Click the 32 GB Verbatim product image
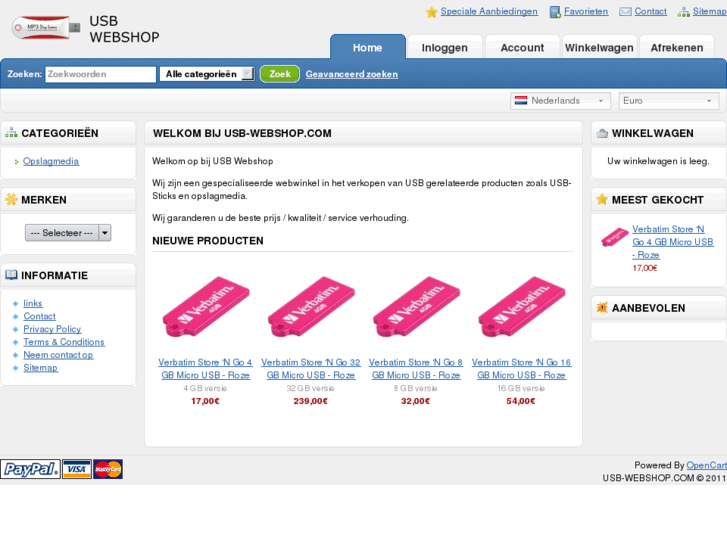 pyautogui.click(x=311, y=307)
